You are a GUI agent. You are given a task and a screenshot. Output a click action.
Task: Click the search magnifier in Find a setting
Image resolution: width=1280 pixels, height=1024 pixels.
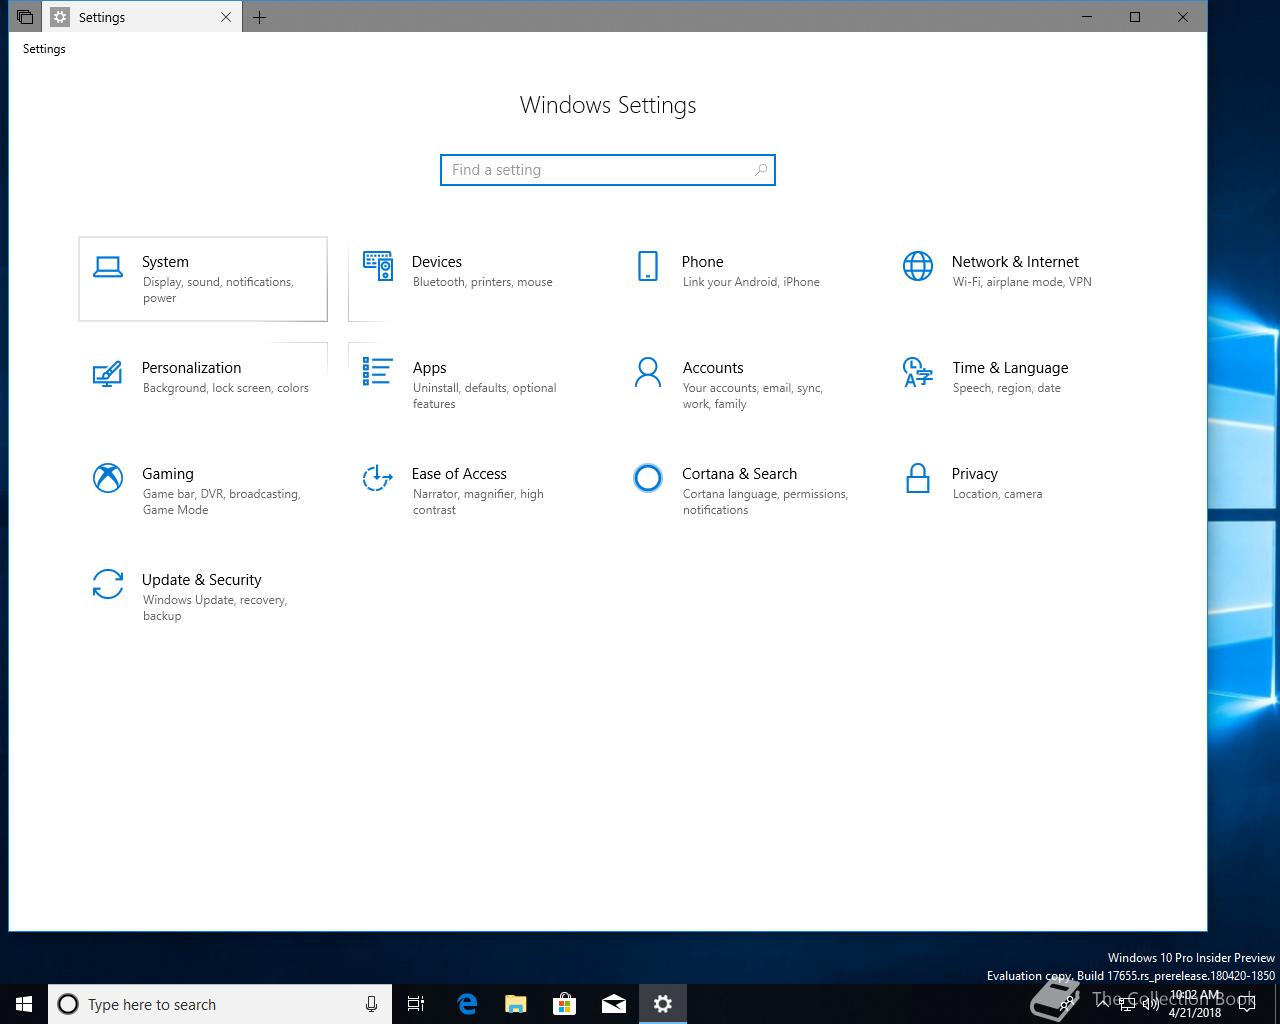click(x=761, y=170)
